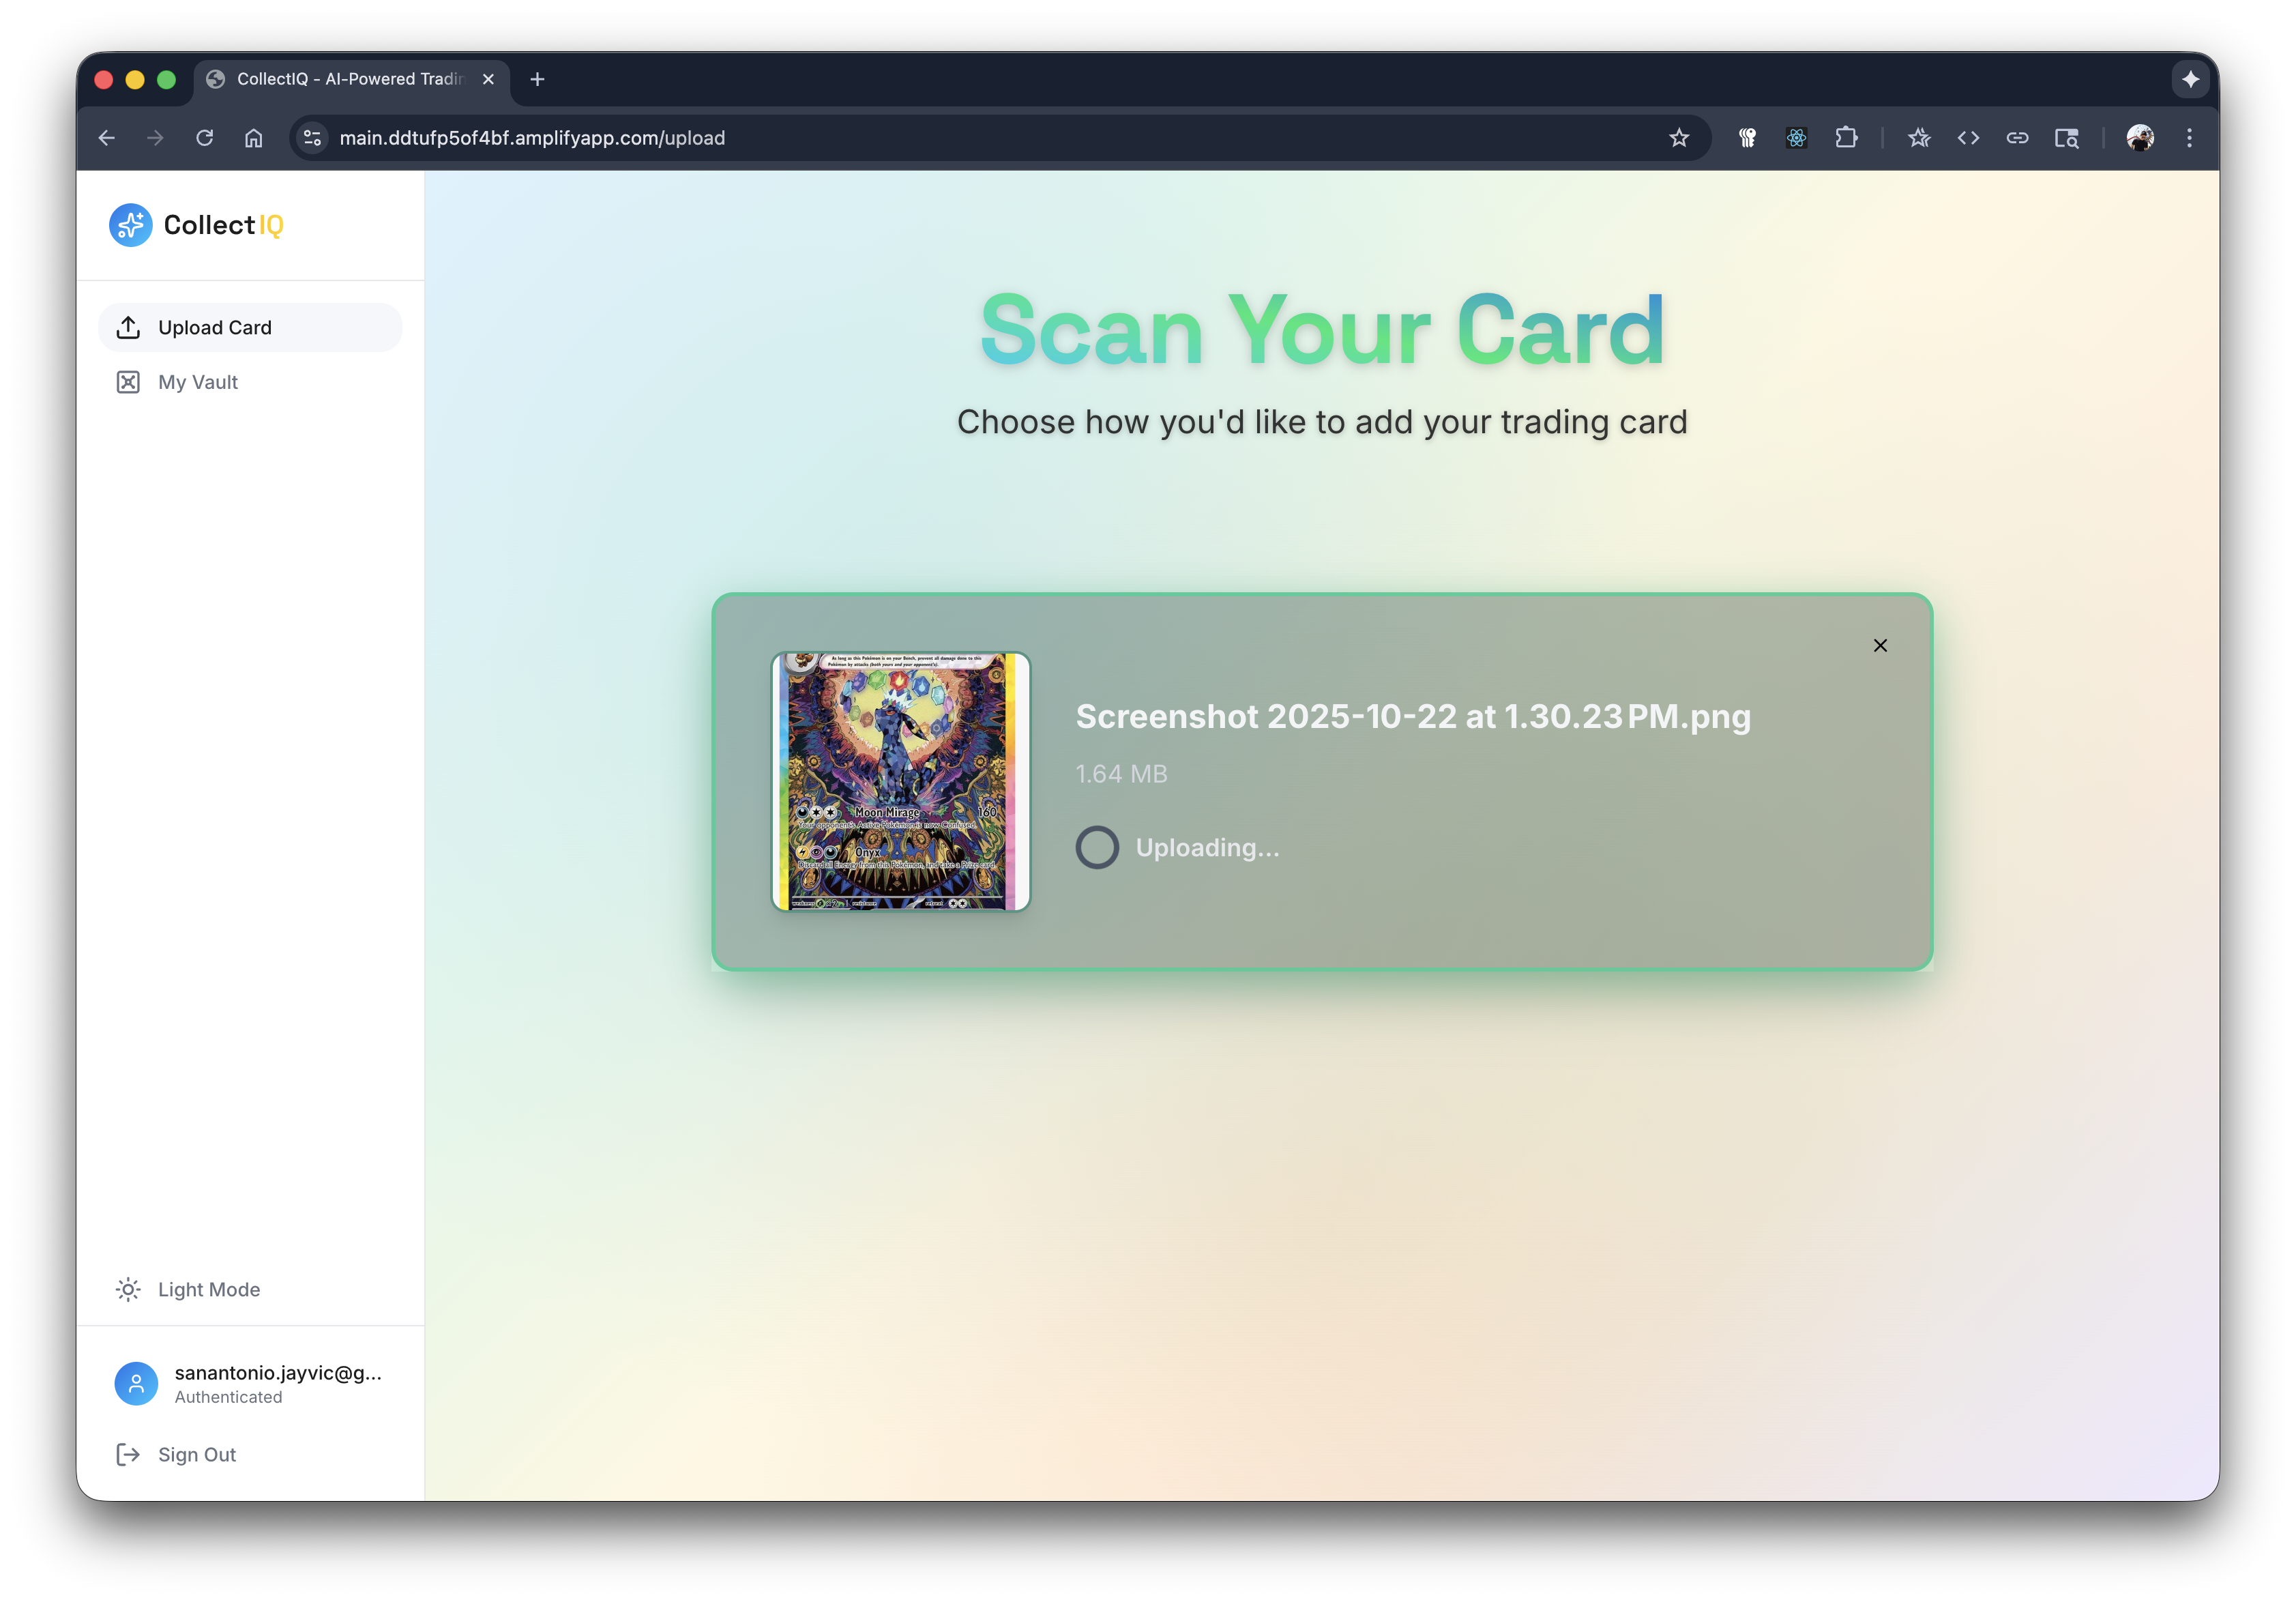Click the Pokémon card thumbnail preview
Image resolution: width=2296 pixels, height=1602 pixels.
pyautogui.click(x=900, y=781)
